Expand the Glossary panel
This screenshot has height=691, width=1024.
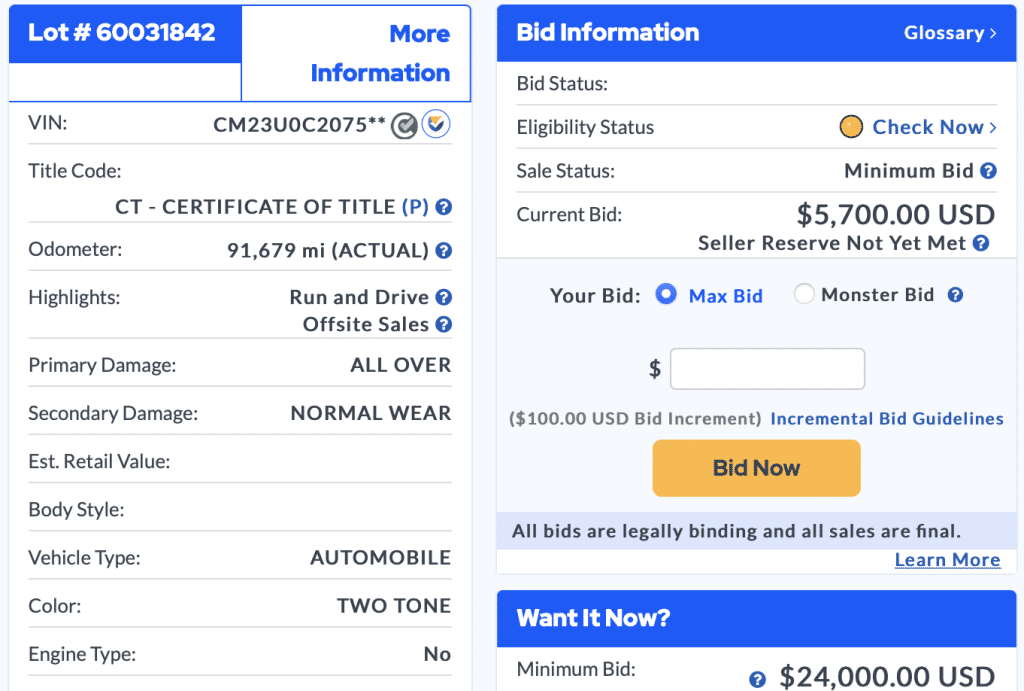(950, 32)
